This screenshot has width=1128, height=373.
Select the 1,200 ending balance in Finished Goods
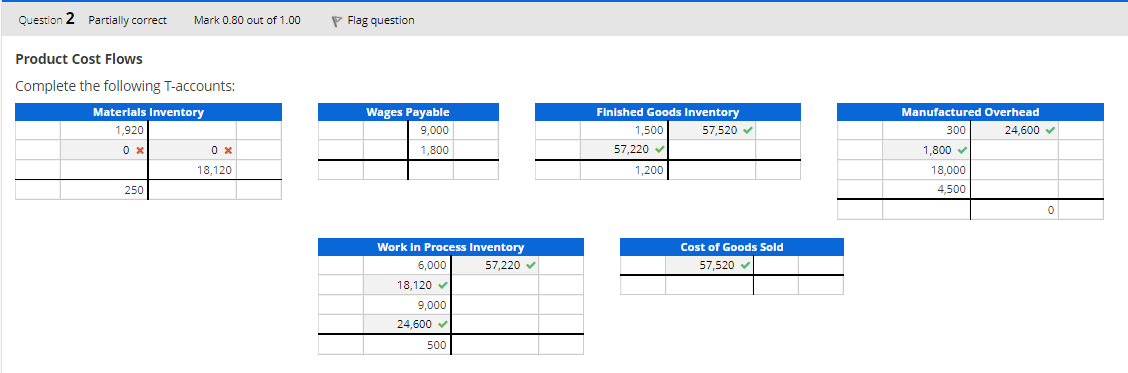tap(624, 170)
